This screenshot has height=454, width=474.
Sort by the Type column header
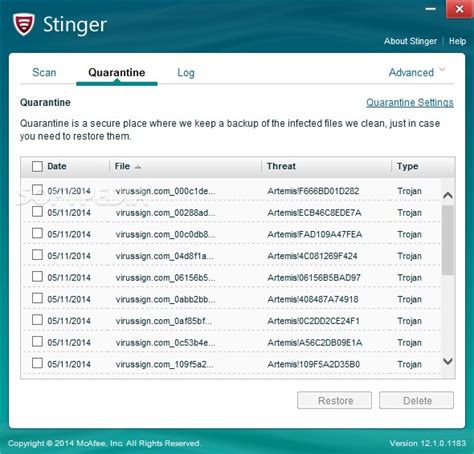click(407, 166)
